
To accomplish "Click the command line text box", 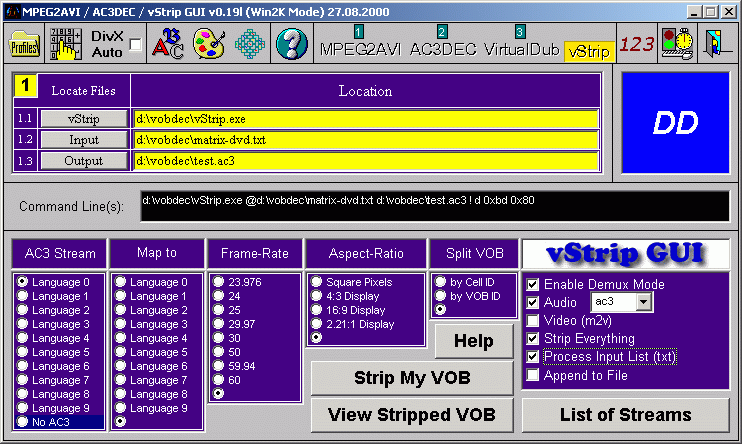I will point(435,206).
